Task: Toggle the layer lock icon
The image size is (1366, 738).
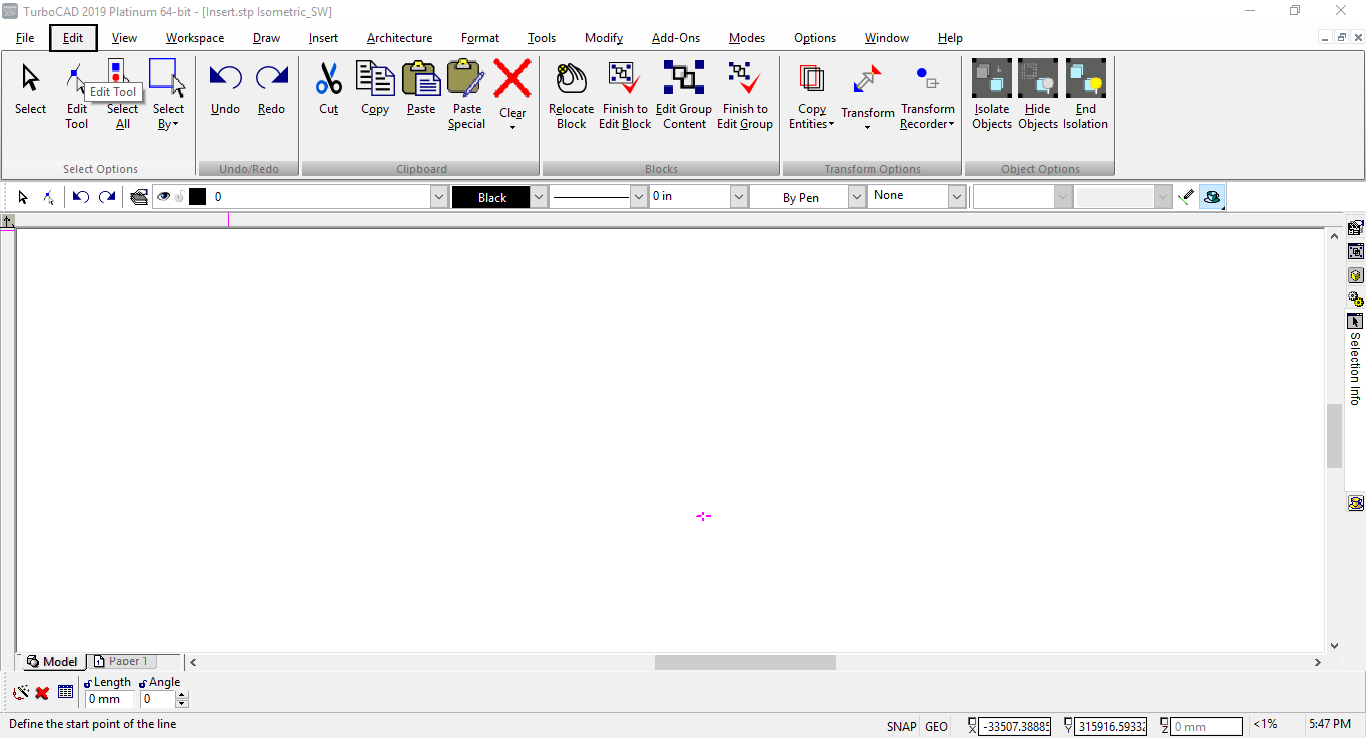Action: 180,197
